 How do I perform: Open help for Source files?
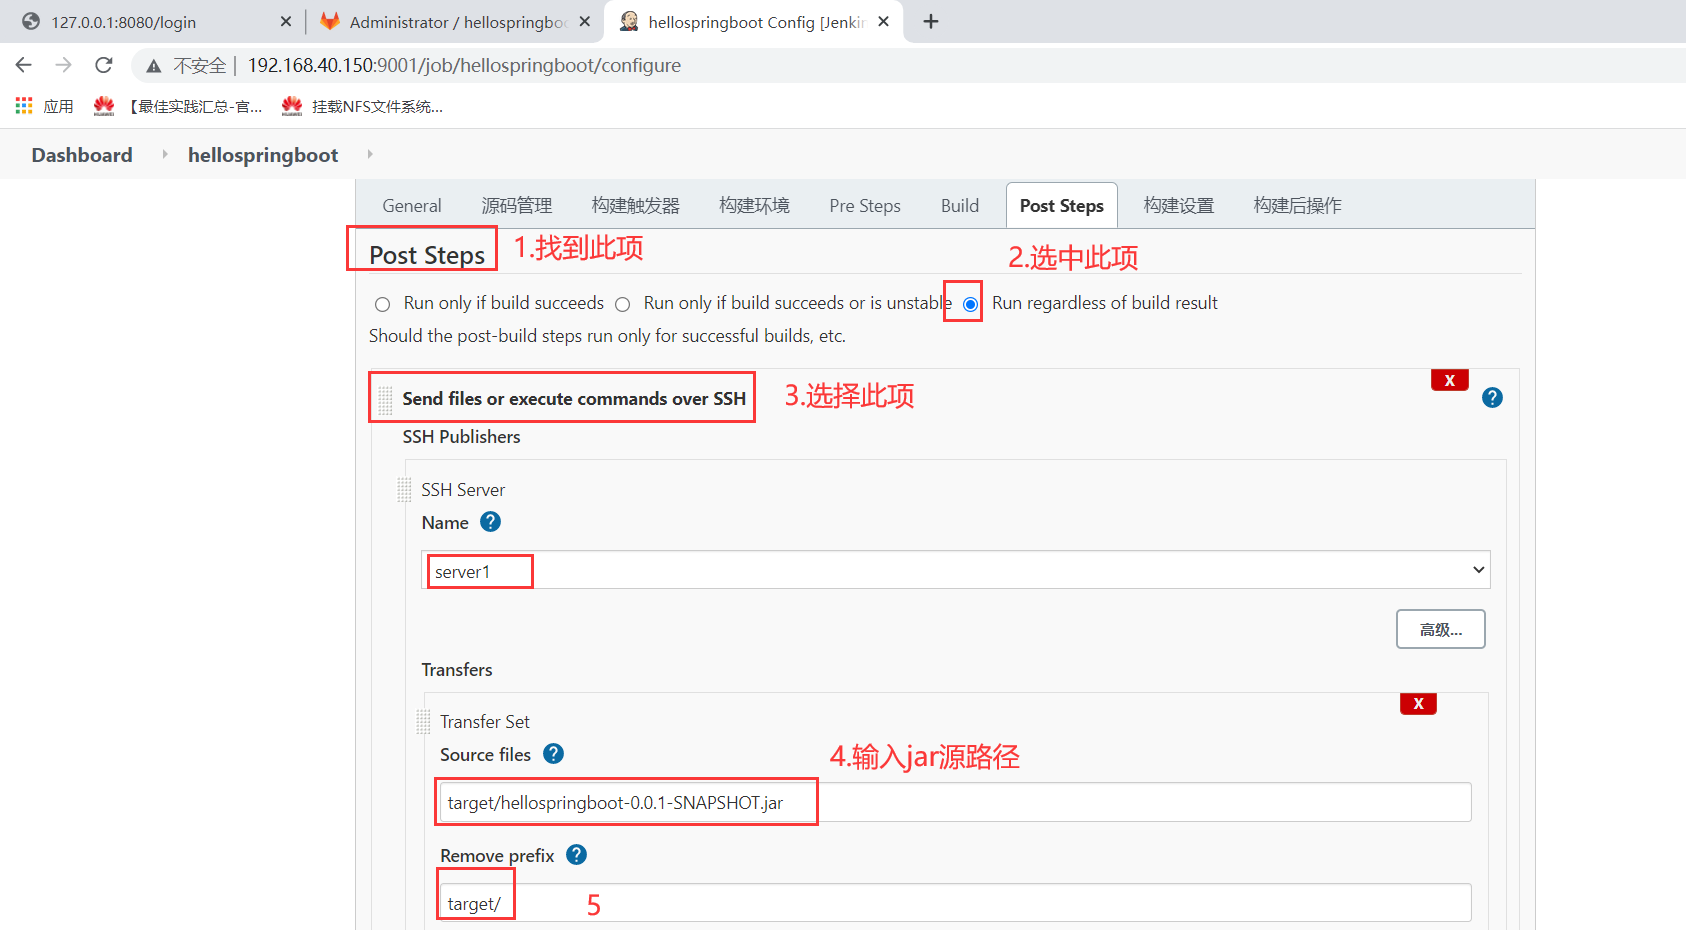553,754
